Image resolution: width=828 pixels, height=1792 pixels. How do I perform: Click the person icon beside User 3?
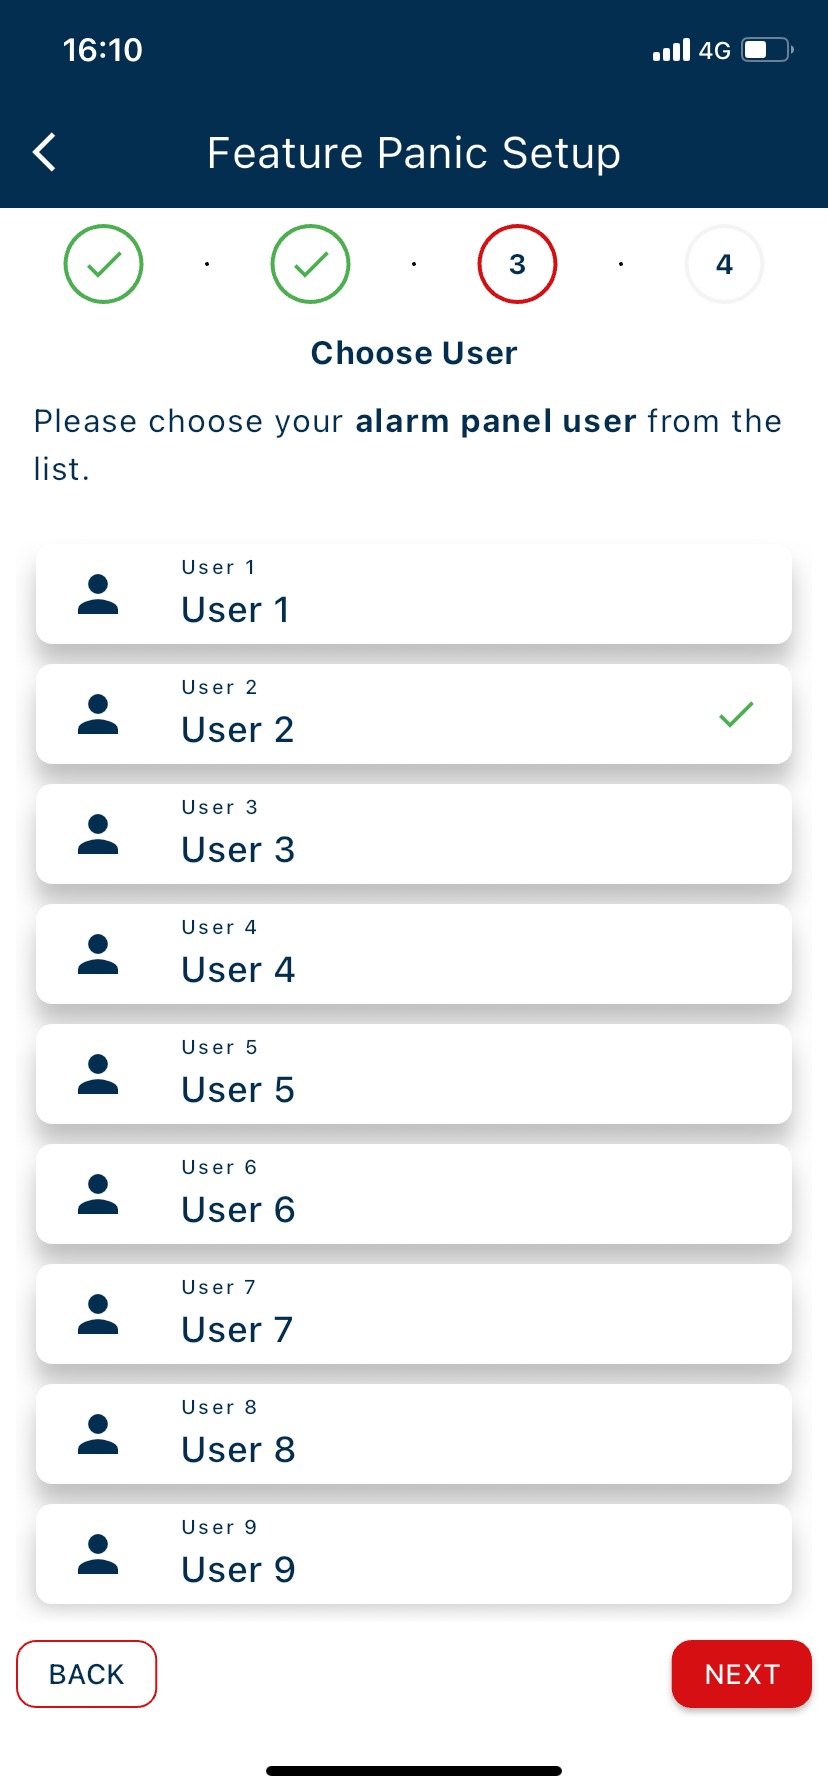98,835
